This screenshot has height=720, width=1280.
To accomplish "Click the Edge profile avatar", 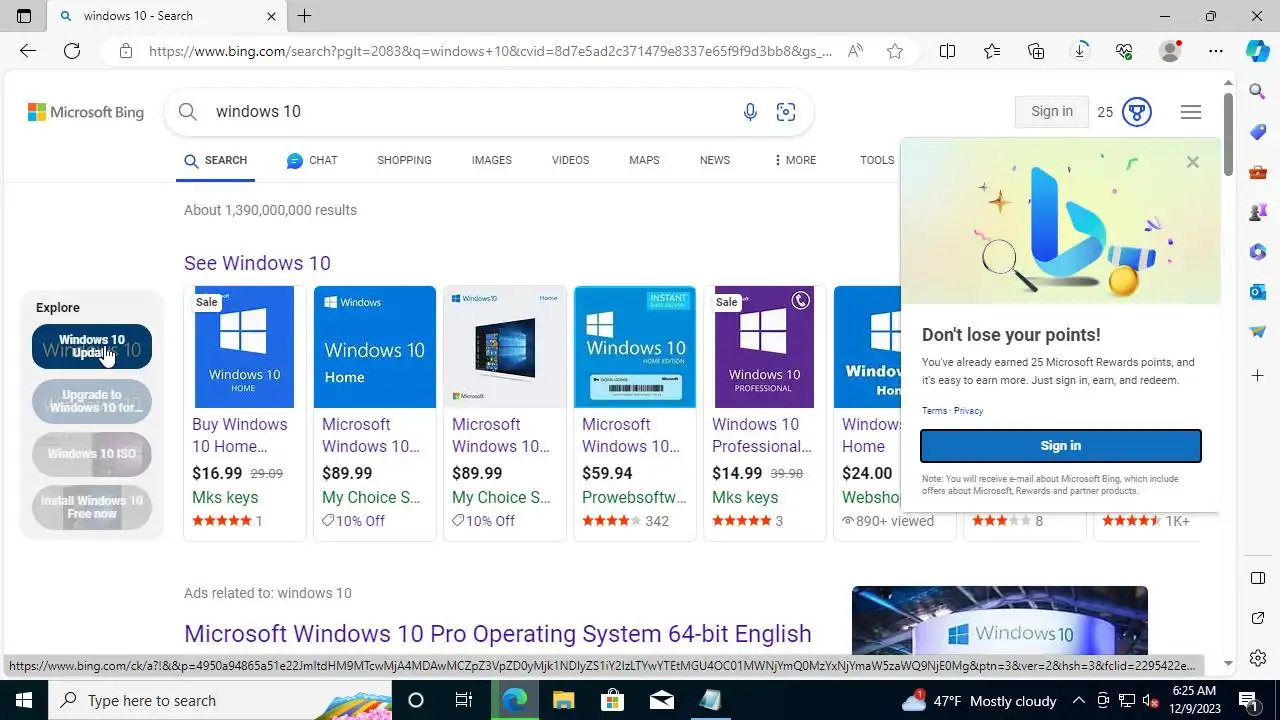I will click(x=1170, y=51).
